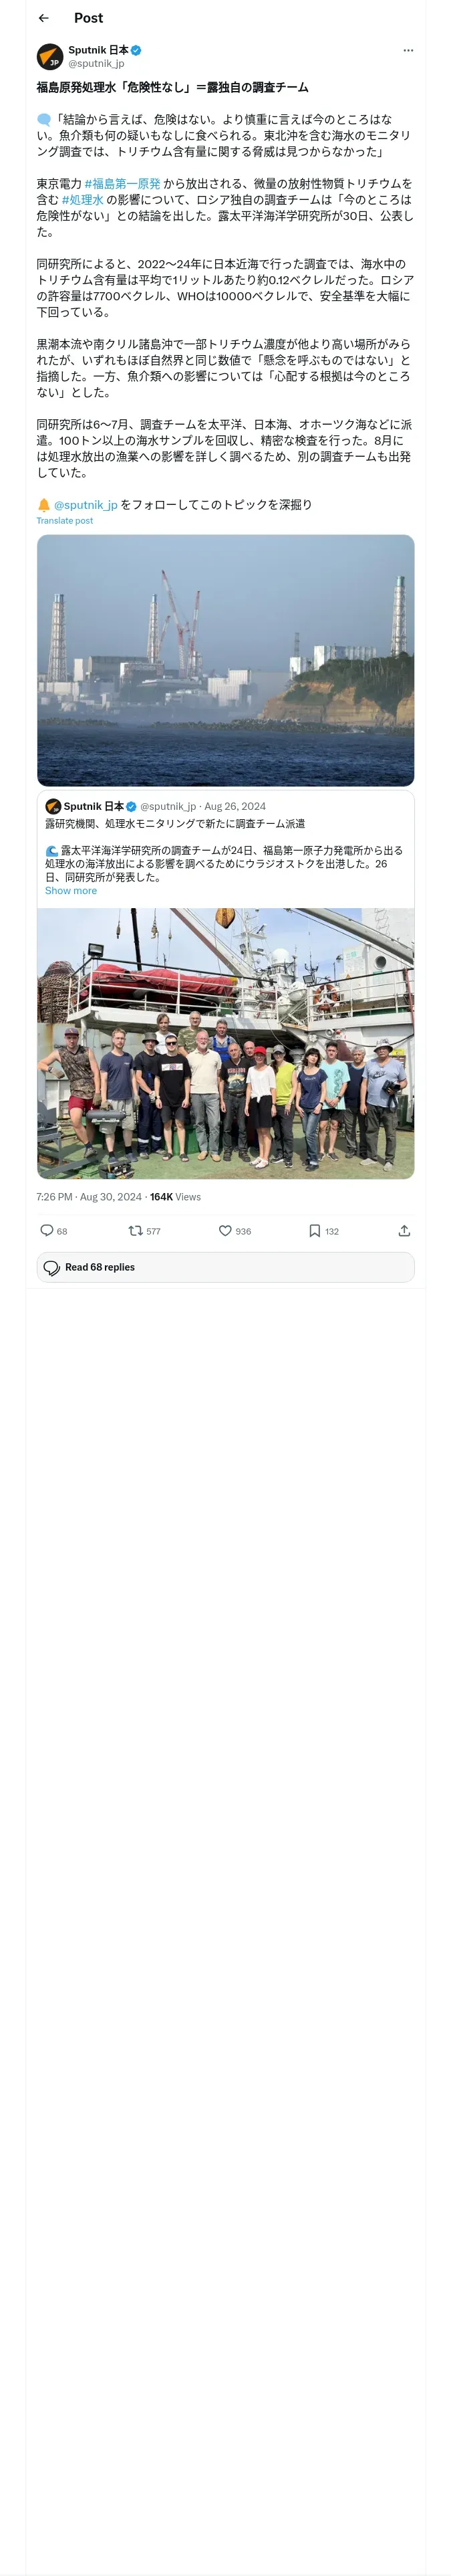Go back using the arrow icon
The height and width of the screenshot is (2576, 451).
(43, 18)
